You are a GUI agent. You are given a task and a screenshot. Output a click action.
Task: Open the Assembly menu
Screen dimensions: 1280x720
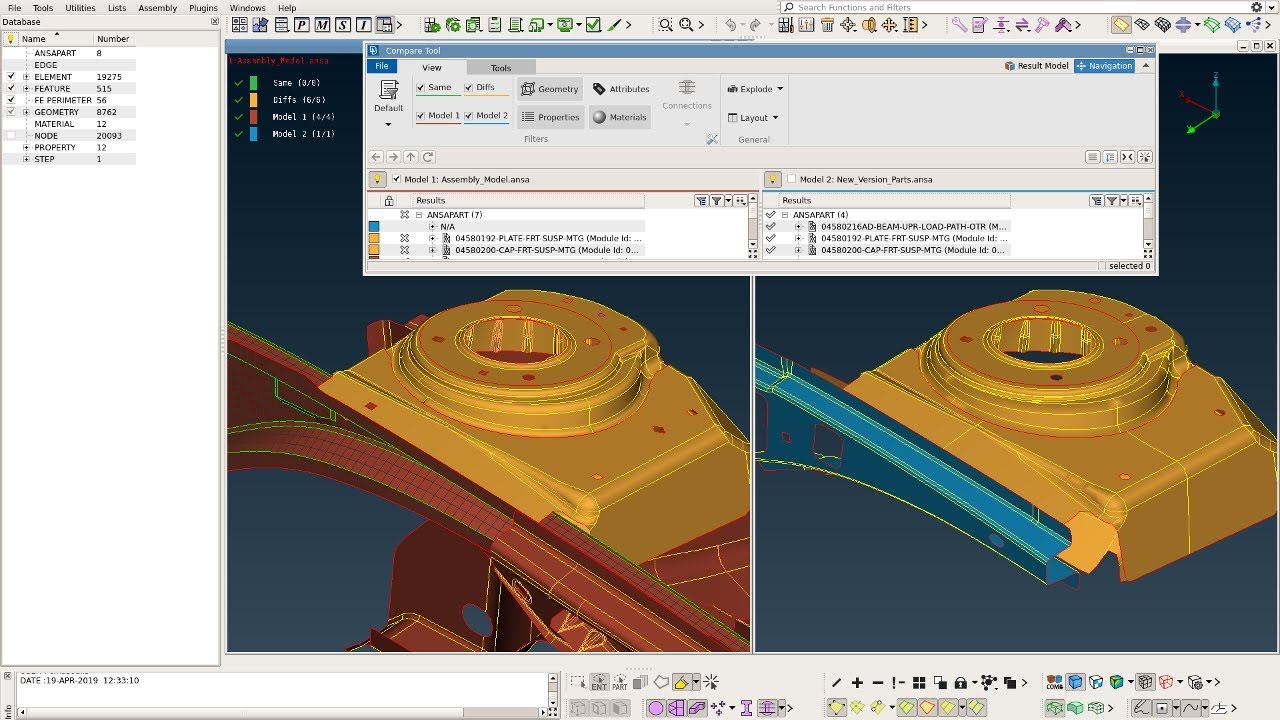pos(157,8)
